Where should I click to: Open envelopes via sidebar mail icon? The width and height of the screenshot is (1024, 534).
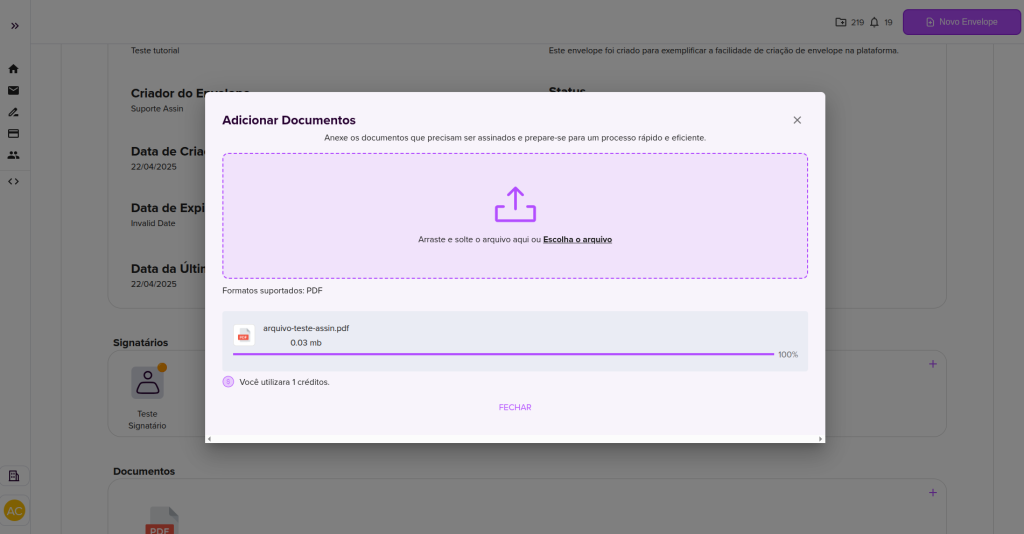click(13, 91)
